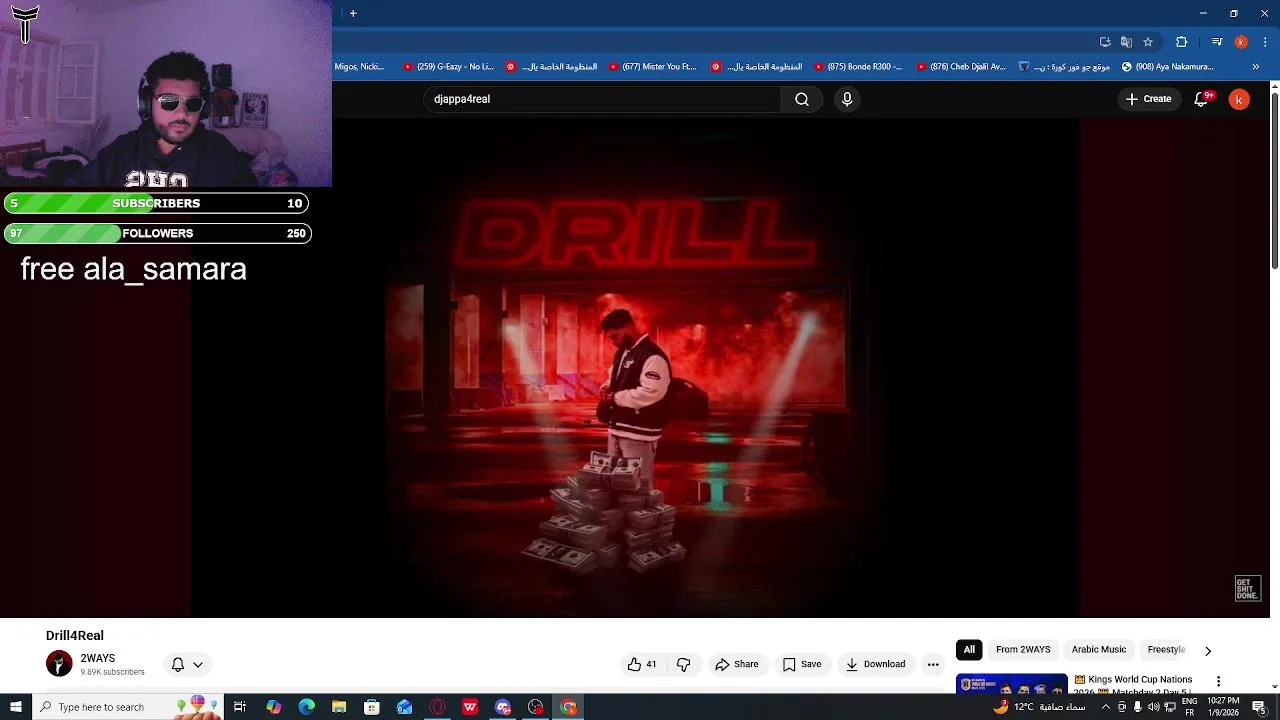The image size is (1280, 720).
Task: Open WPS Office from taskbar
Action: point(470,707)
